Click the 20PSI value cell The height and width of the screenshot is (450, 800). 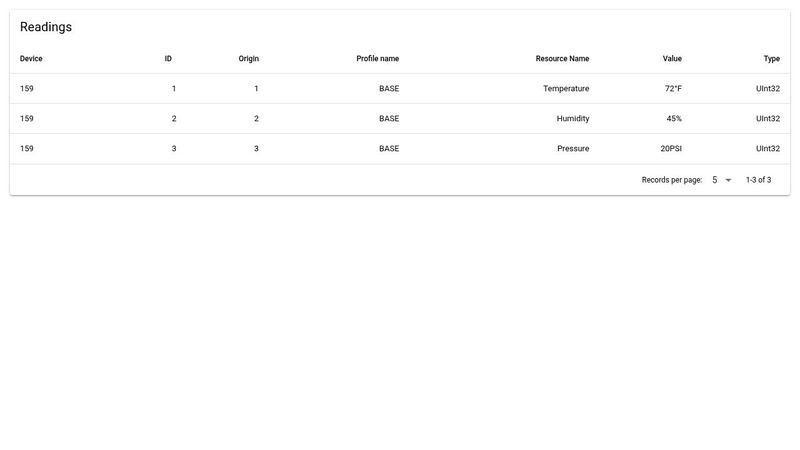tap(670, 149)
